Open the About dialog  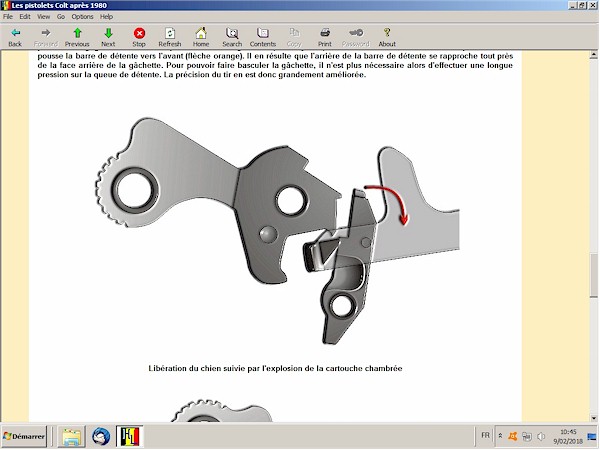coord(387,37)
